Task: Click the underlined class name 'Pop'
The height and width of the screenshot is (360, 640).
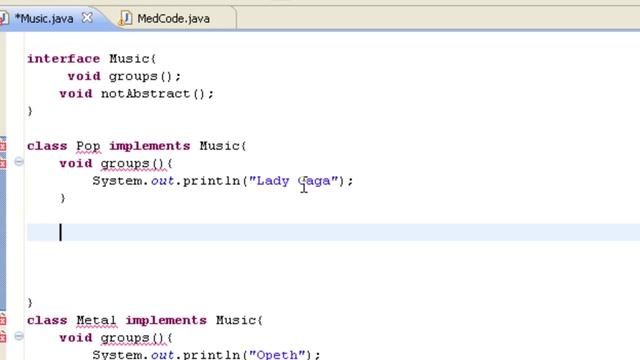Action: [88, 146]
